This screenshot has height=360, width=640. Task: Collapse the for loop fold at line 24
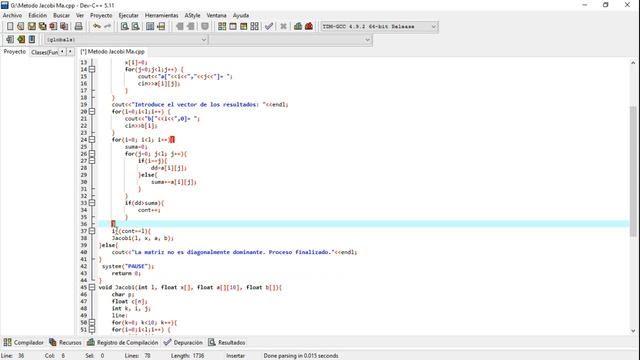click(x=92, y=140)
